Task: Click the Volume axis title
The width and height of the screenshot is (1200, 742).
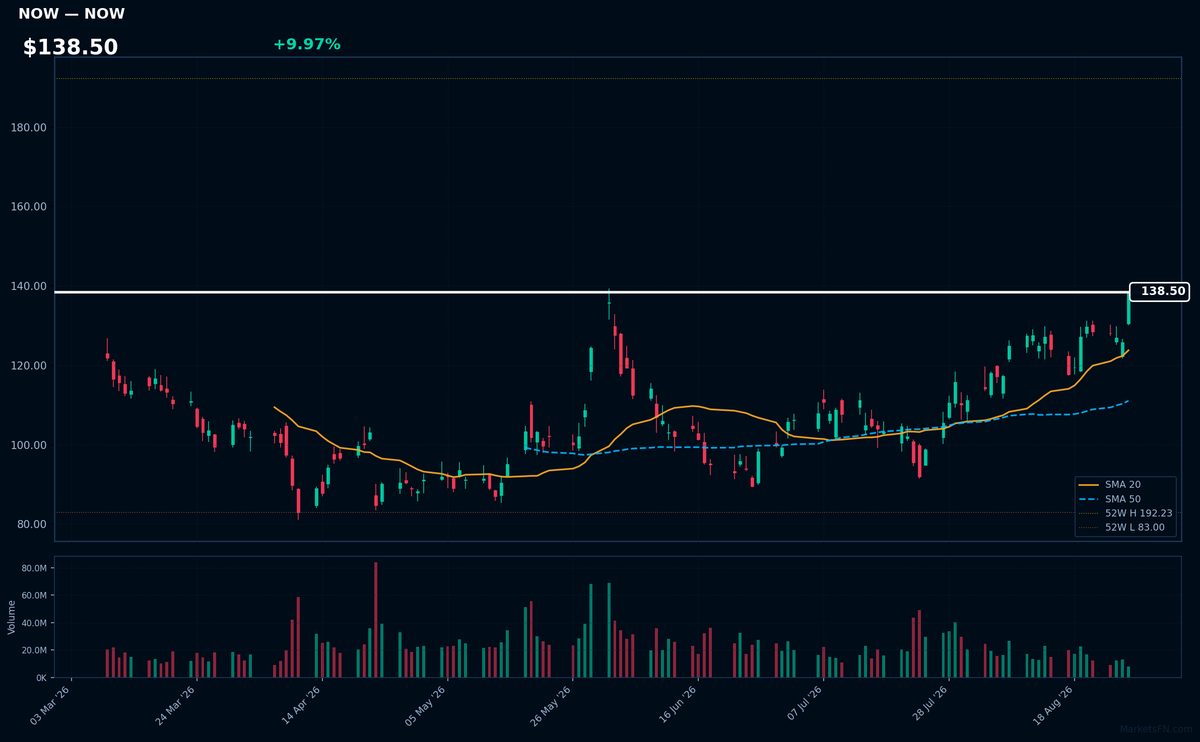Action: point(12,617)
